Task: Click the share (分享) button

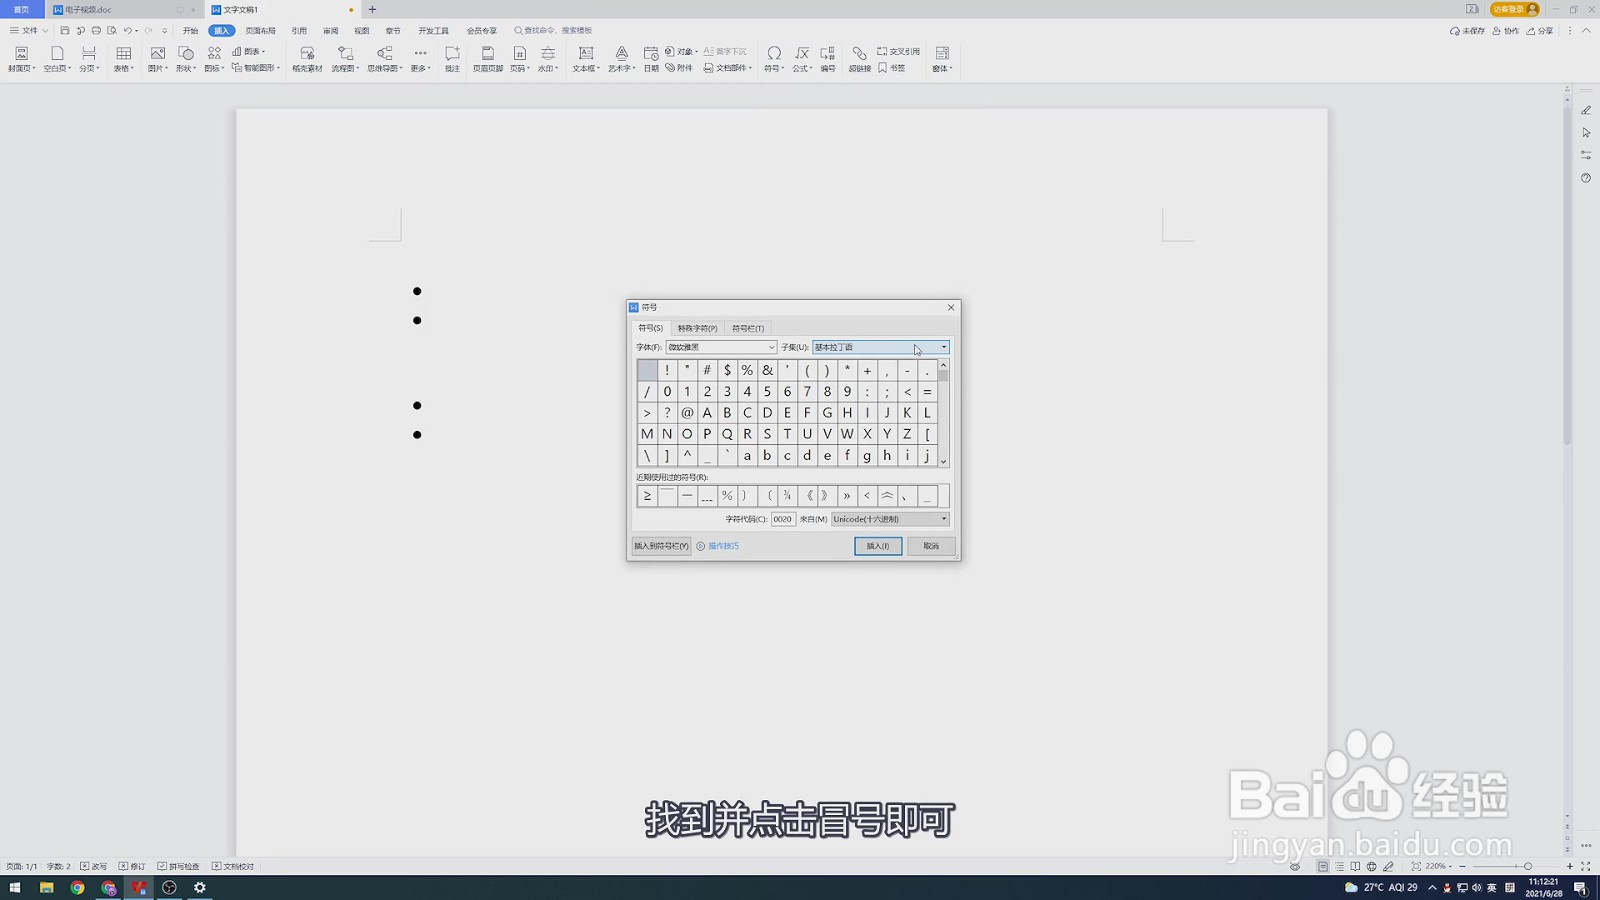Action: point(1540,31)
